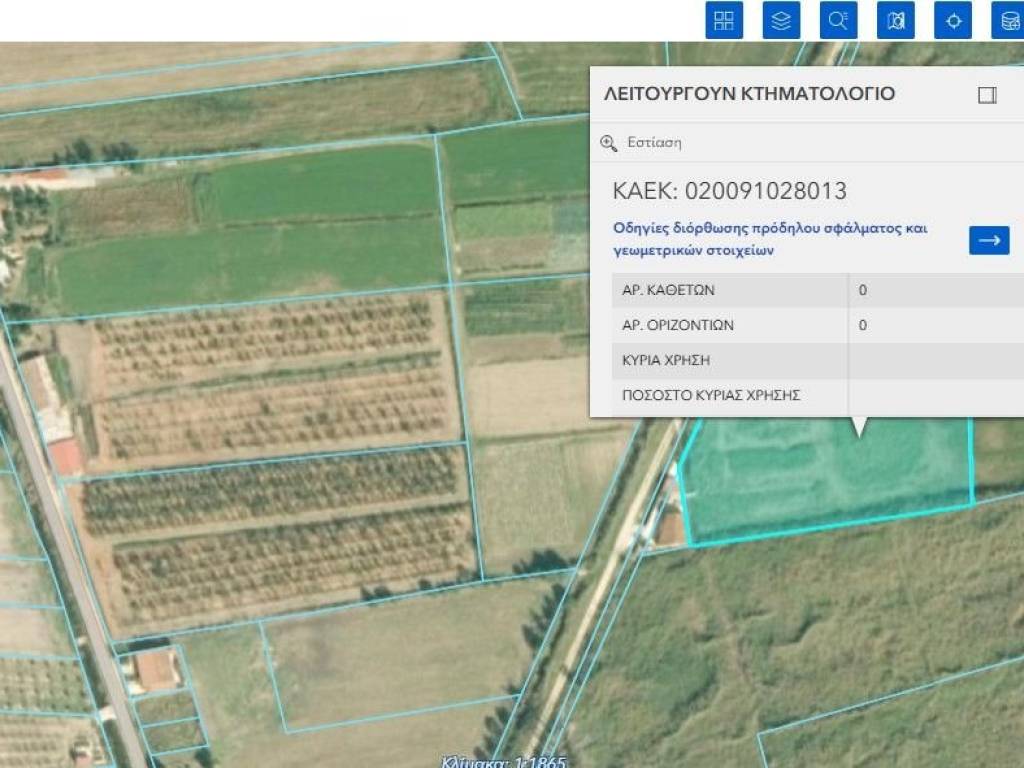Open the add data database icon
Screen dimensions: 1024x768
click(1009, 20)
